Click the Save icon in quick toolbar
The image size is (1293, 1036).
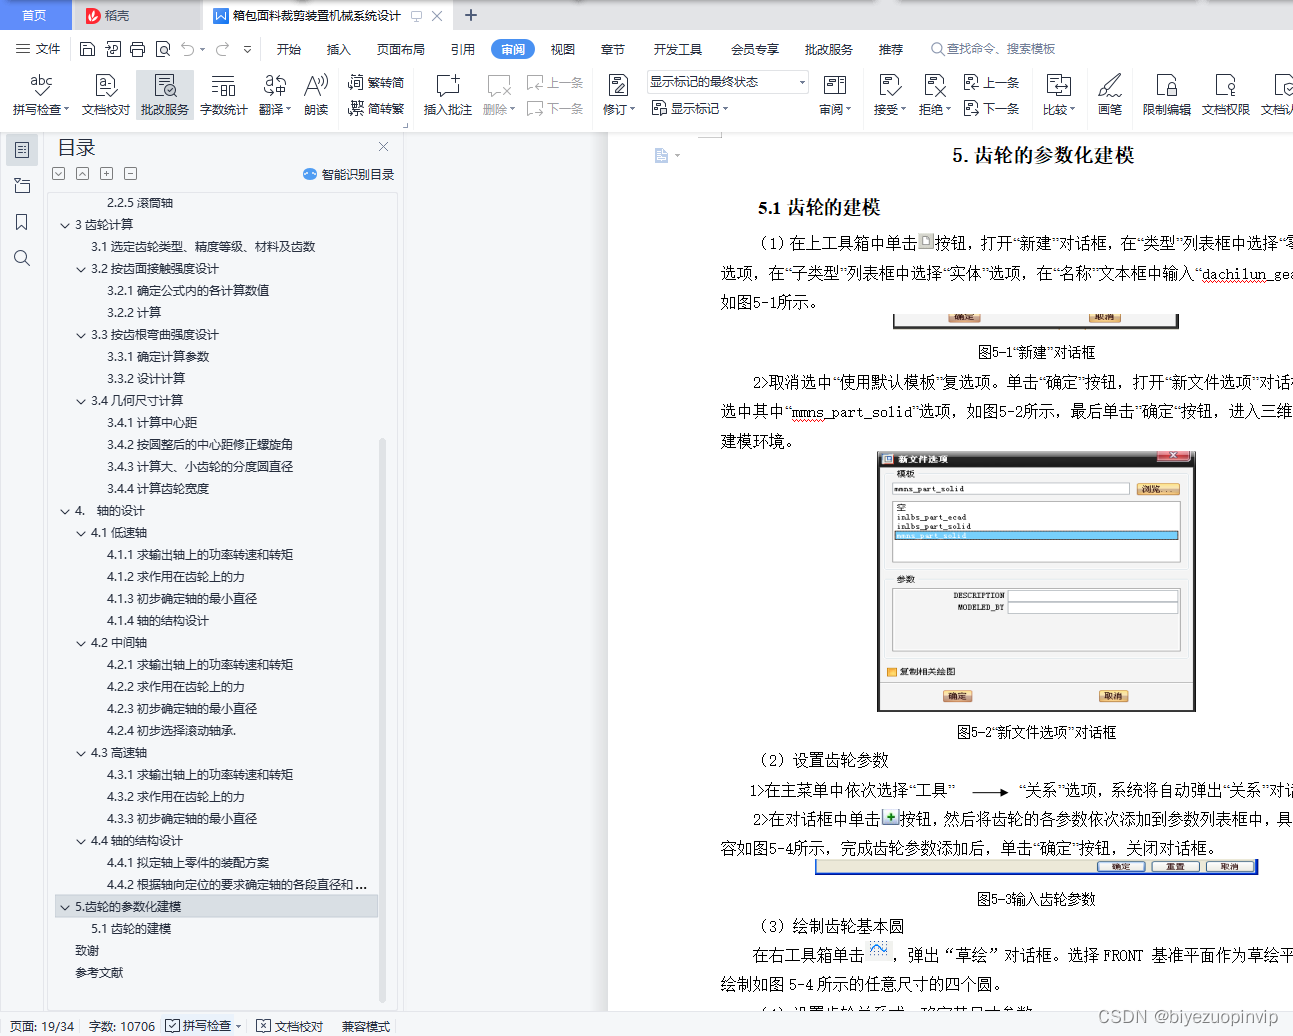pos(87,49)
